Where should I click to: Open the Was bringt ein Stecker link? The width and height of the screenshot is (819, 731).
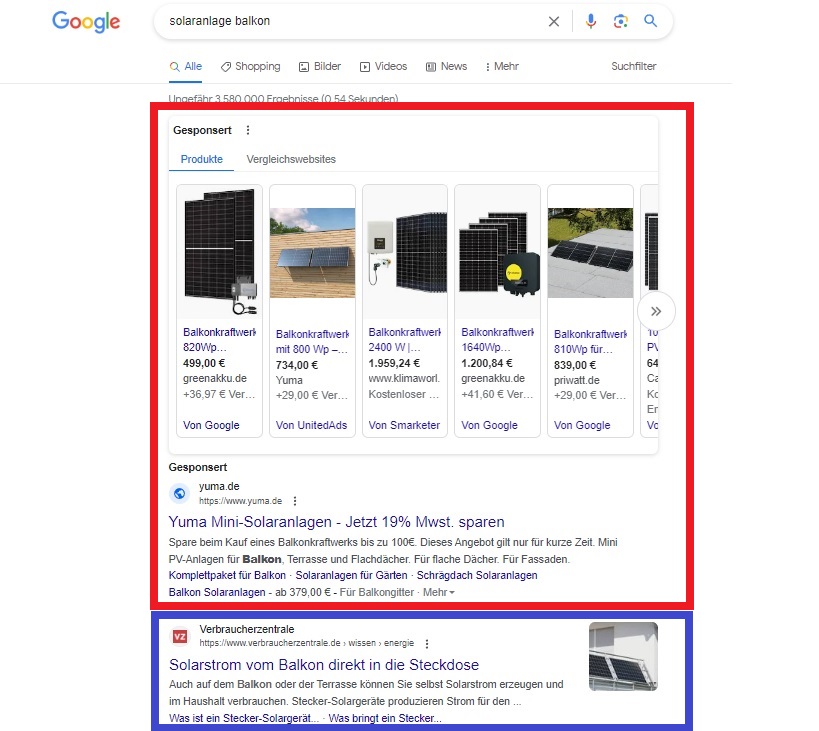pos(385,718)
